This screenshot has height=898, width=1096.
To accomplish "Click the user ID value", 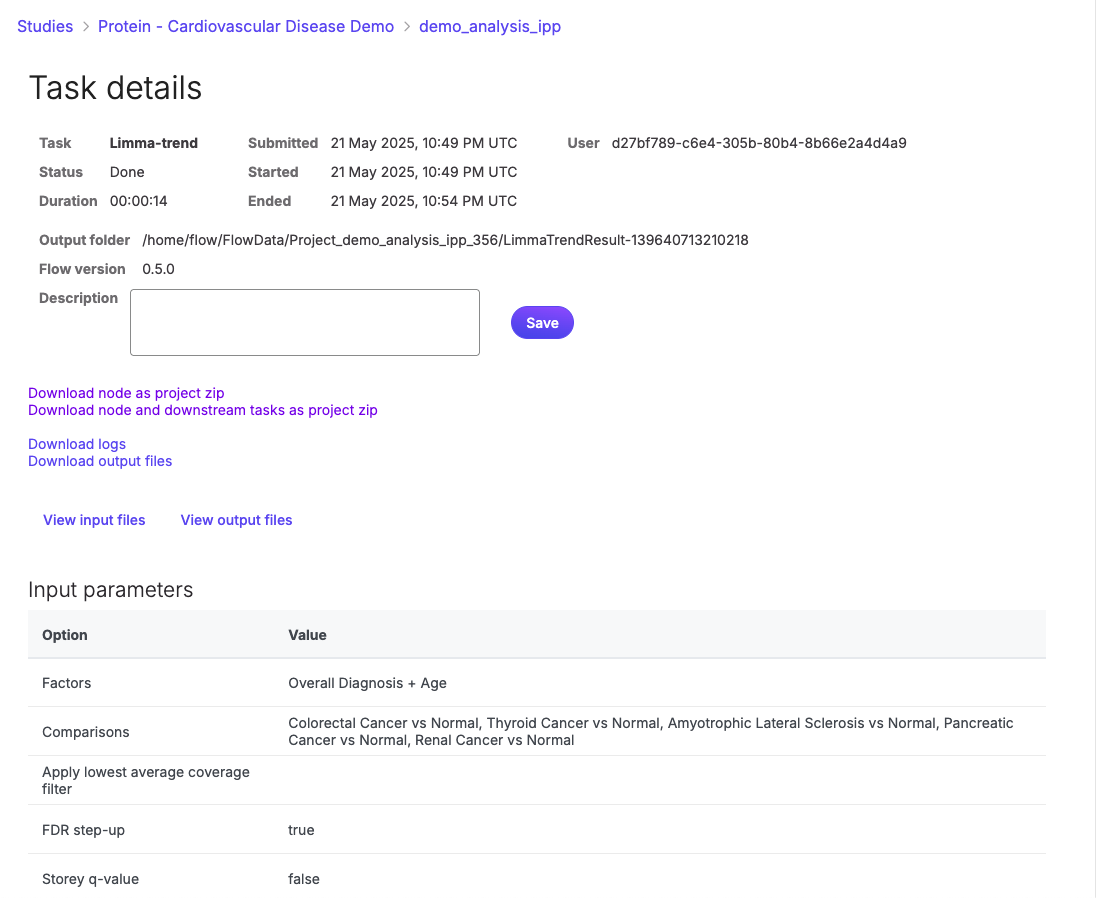I will click(758, 143).
